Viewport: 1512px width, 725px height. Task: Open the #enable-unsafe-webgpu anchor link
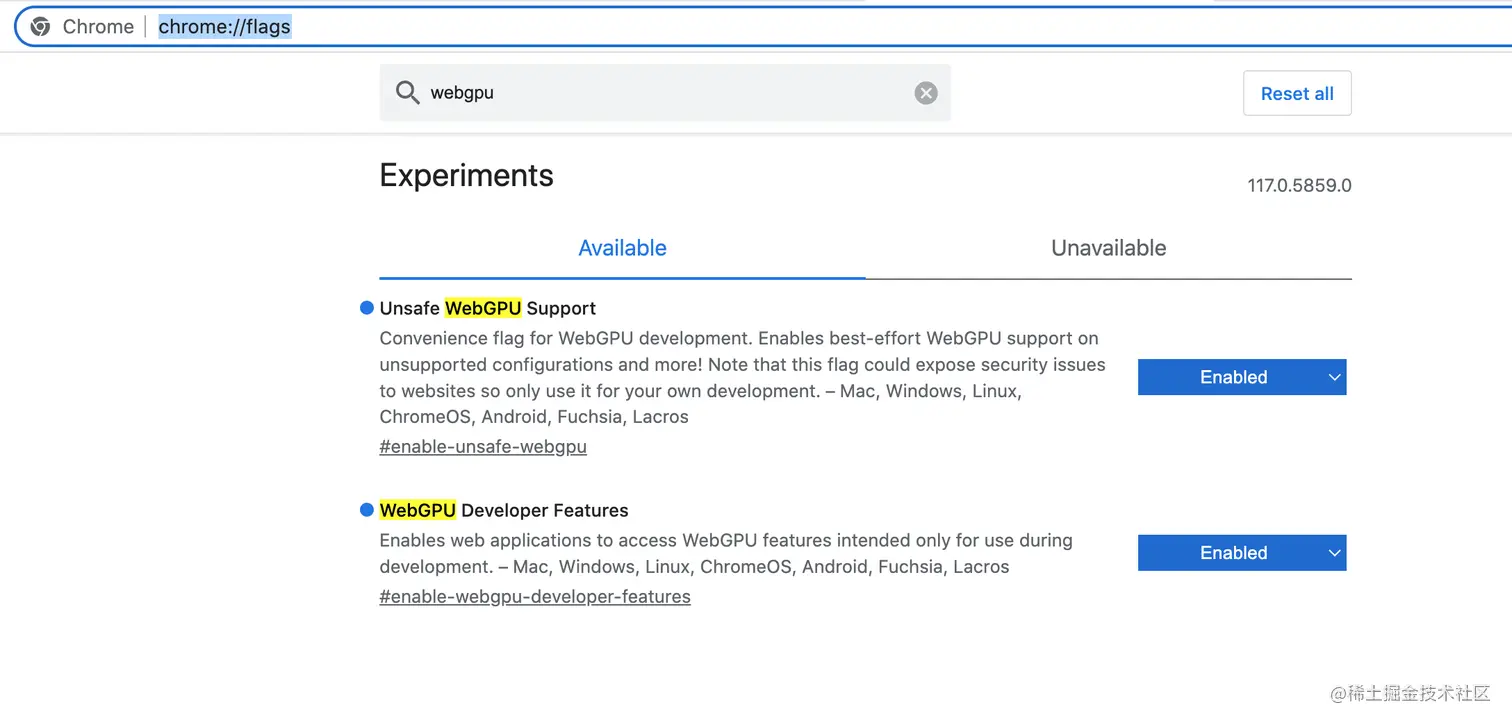click(483, 447)
